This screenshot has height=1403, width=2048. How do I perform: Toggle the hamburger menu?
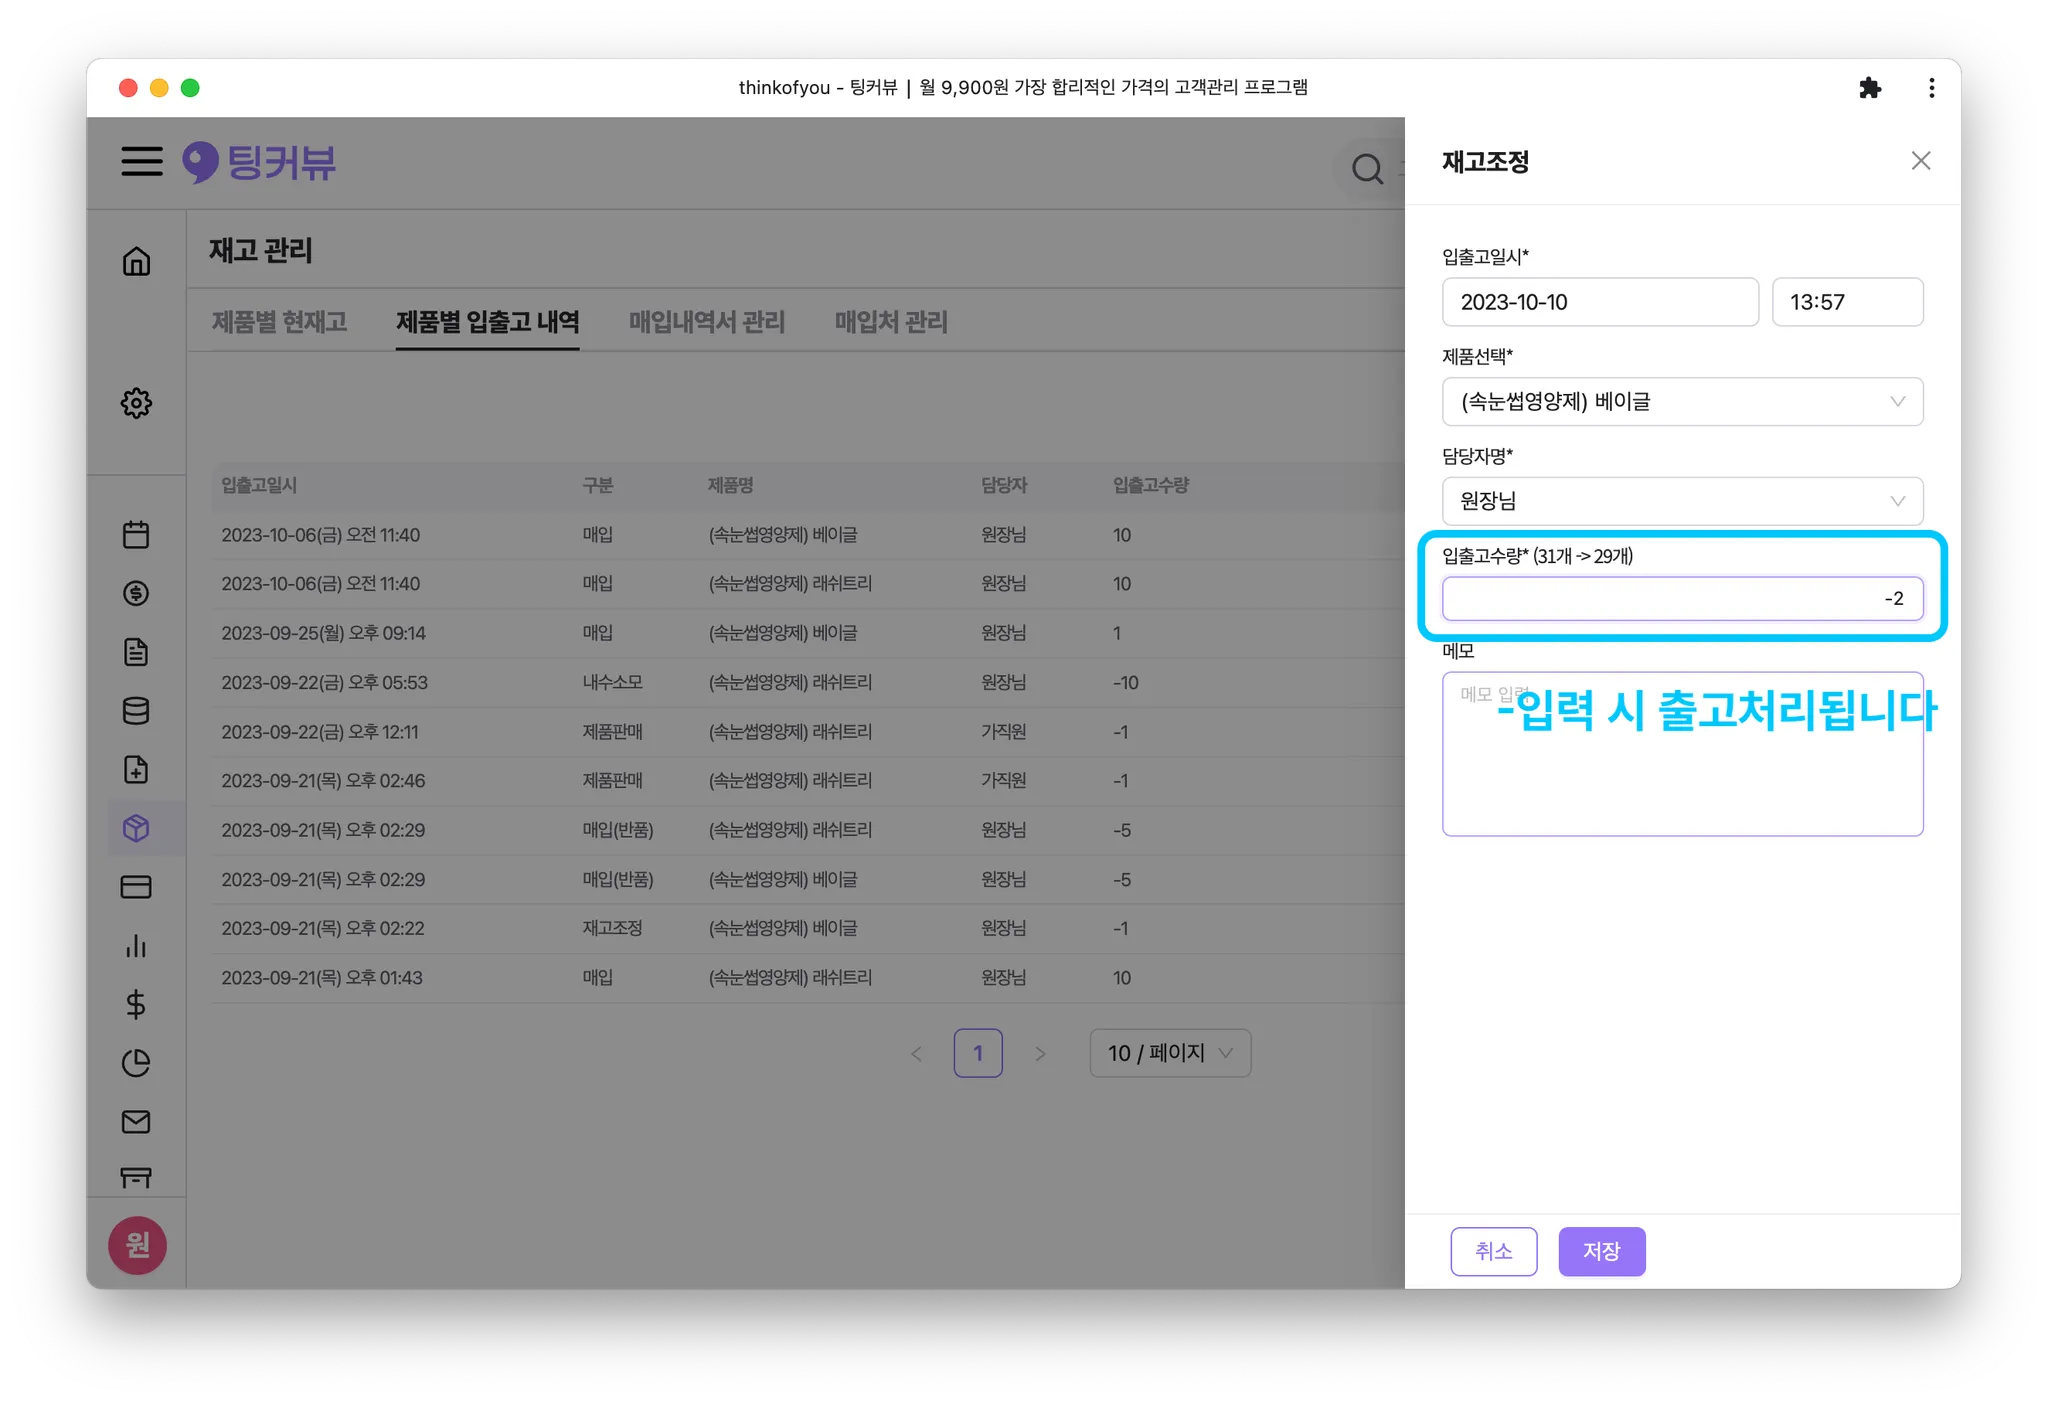pos(142,161)
